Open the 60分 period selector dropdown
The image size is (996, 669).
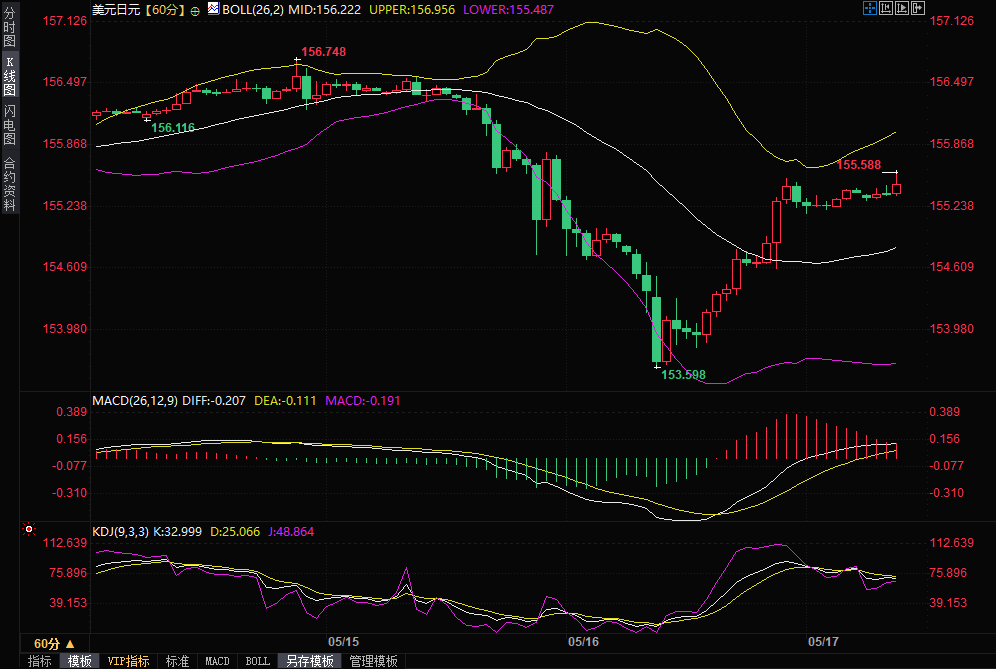tap(54, 643)
